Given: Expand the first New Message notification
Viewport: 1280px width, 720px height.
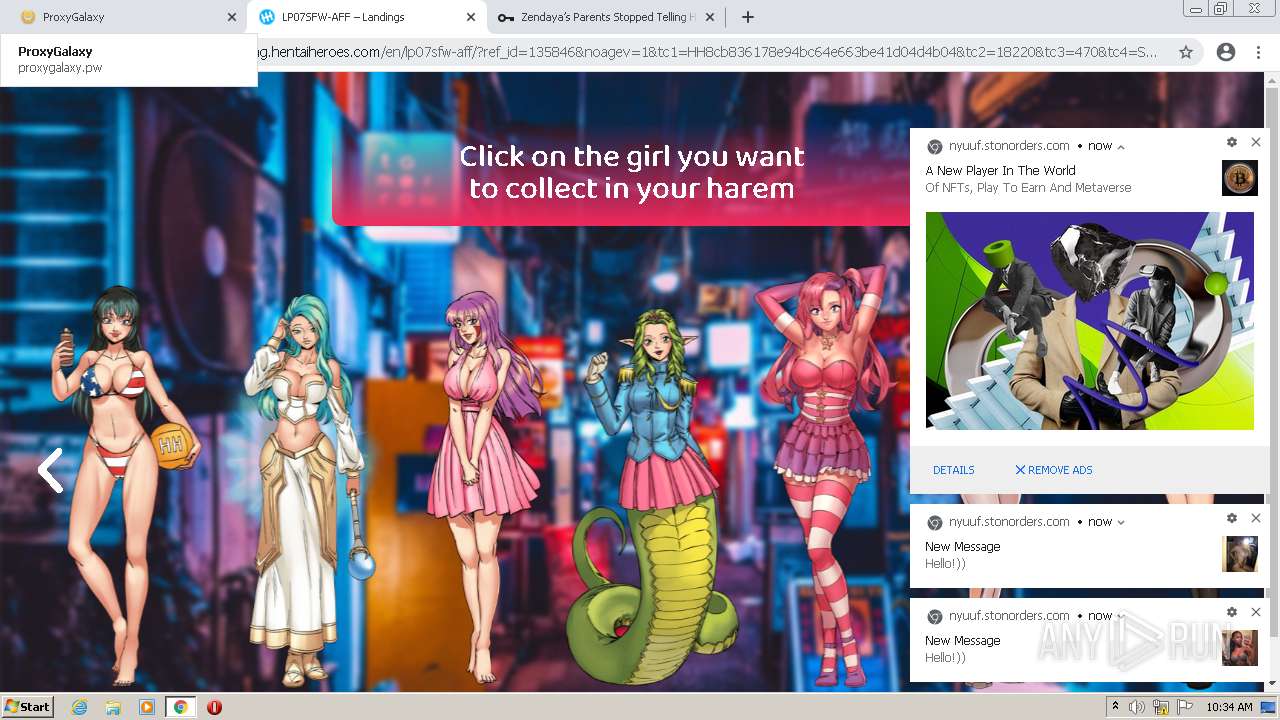Looking at the screenshot, I should point(1121,522).
